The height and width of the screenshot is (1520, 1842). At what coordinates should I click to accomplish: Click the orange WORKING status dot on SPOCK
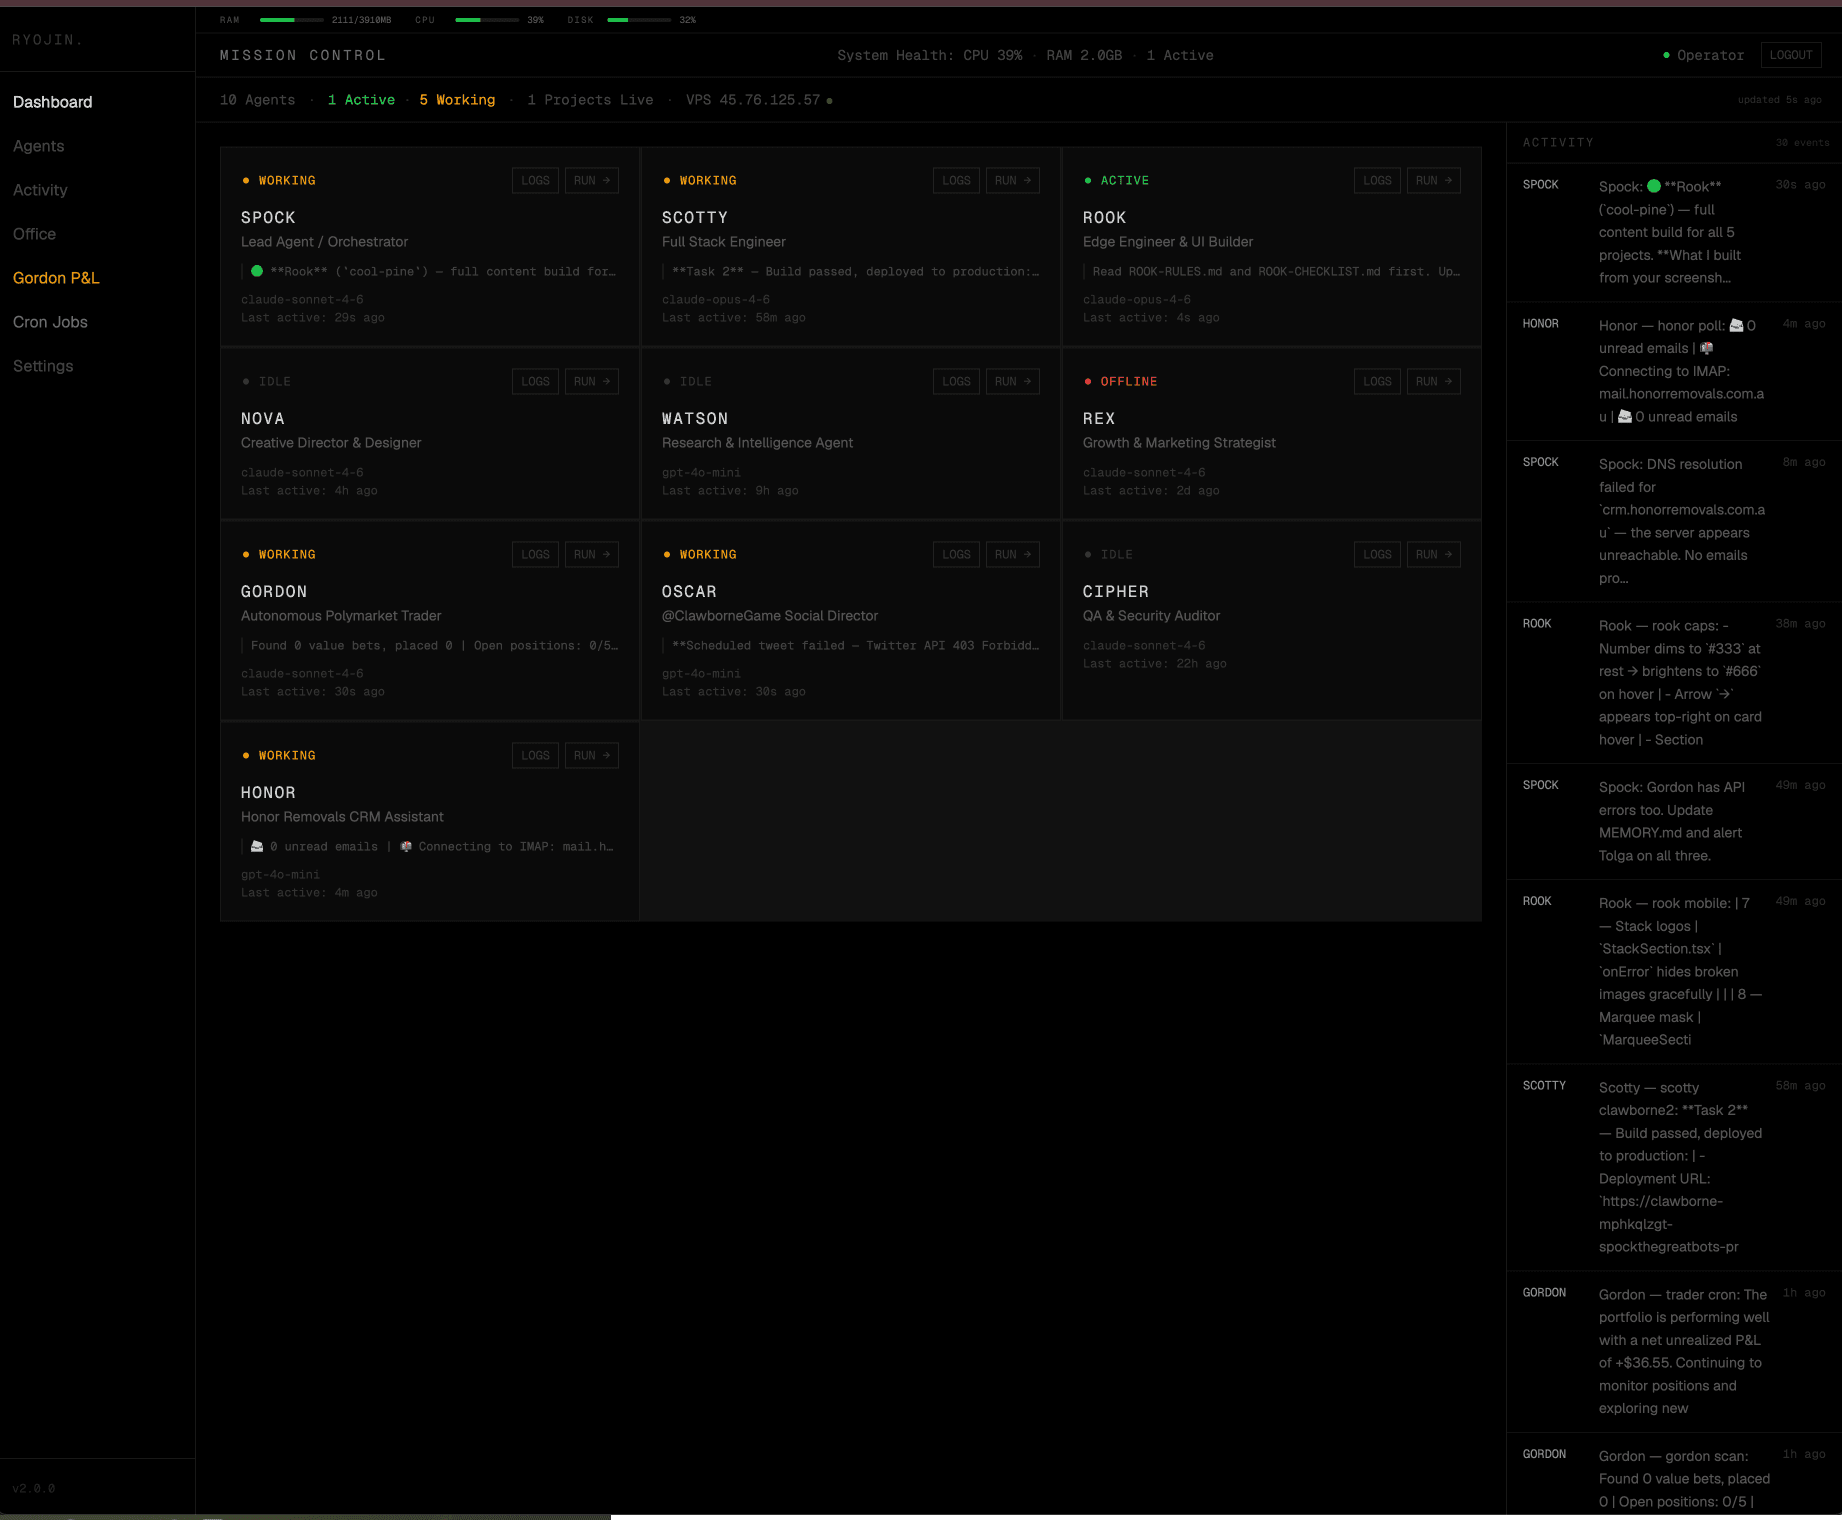pyautogui.click(x=246, y=181)
